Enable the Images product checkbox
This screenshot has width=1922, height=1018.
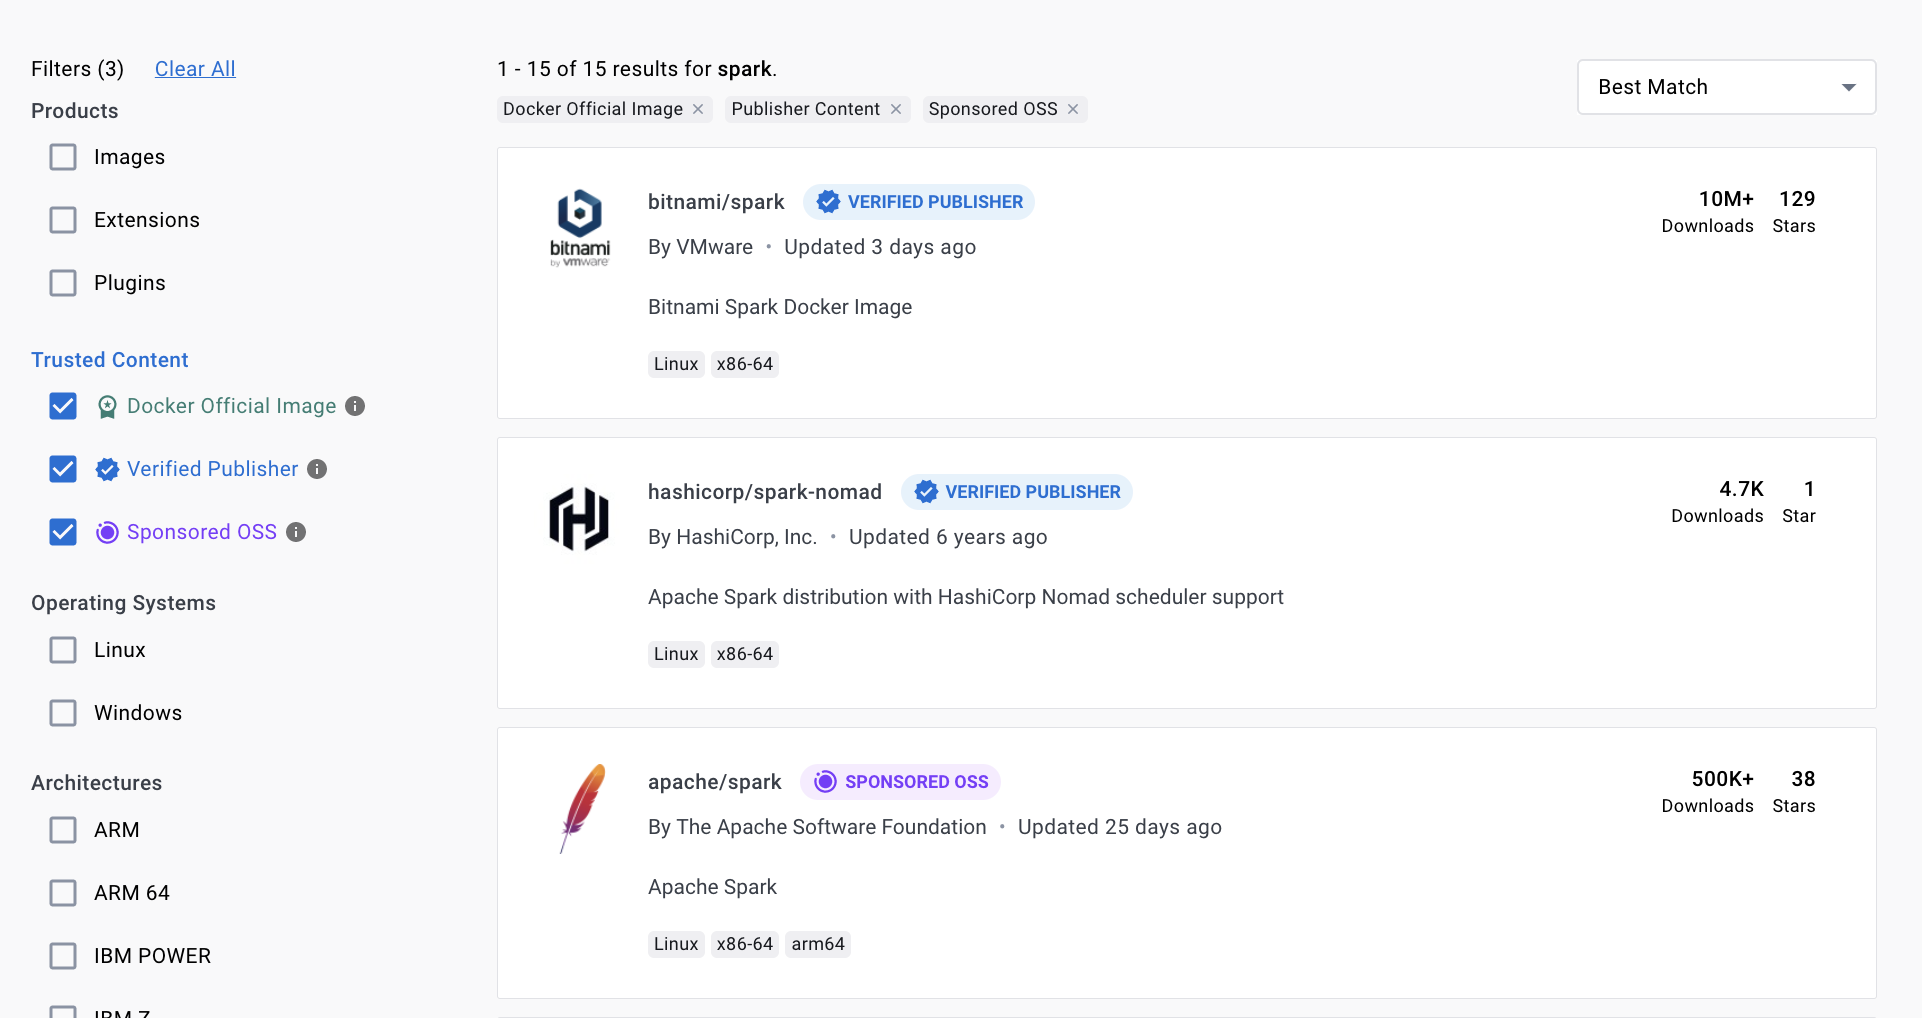click(x=63, y=157)
